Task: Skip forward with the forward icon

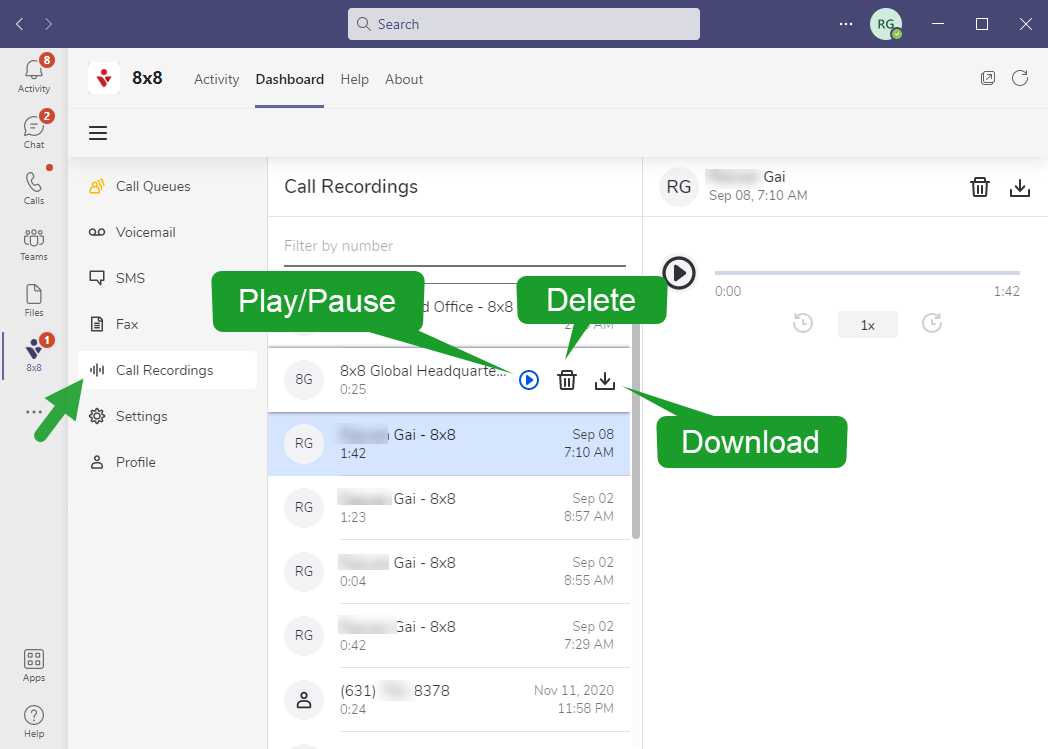Action: [x=932, y=324]
